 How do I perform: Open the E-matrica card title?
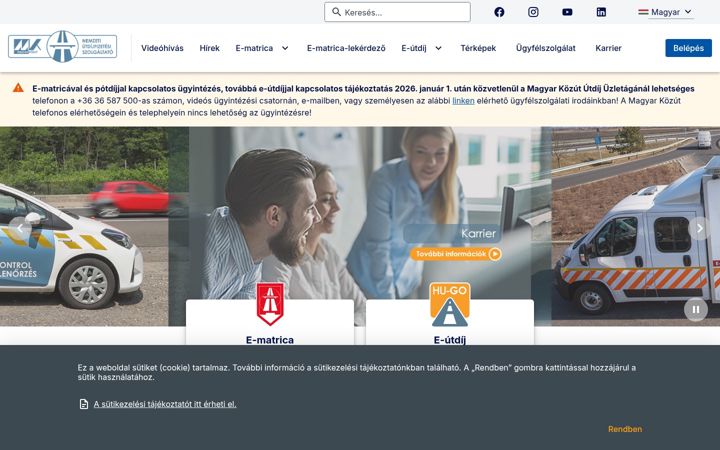[x=270, y=340]
